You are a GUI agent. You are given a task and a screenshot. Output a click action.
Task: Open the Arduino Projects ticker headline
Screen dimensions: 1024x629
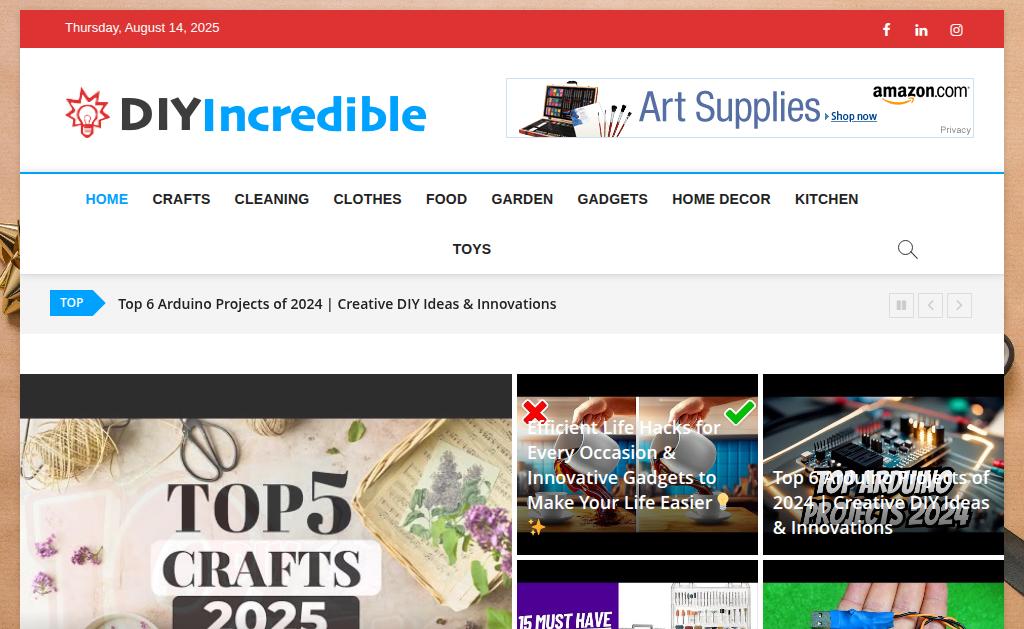(x=337, y=304)
